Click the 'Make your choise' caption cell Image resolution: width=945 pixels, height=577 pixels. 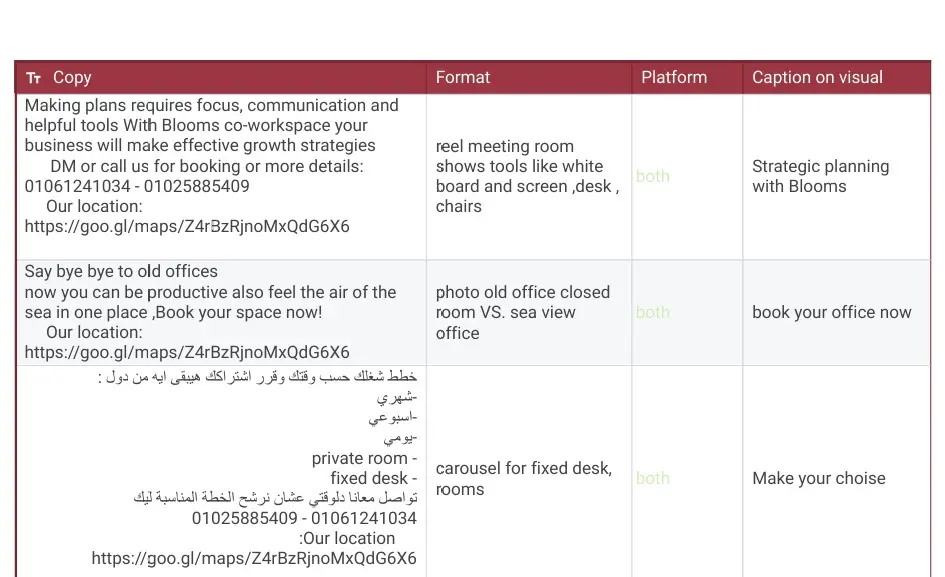pyautogui.click(x=818, y=478)
